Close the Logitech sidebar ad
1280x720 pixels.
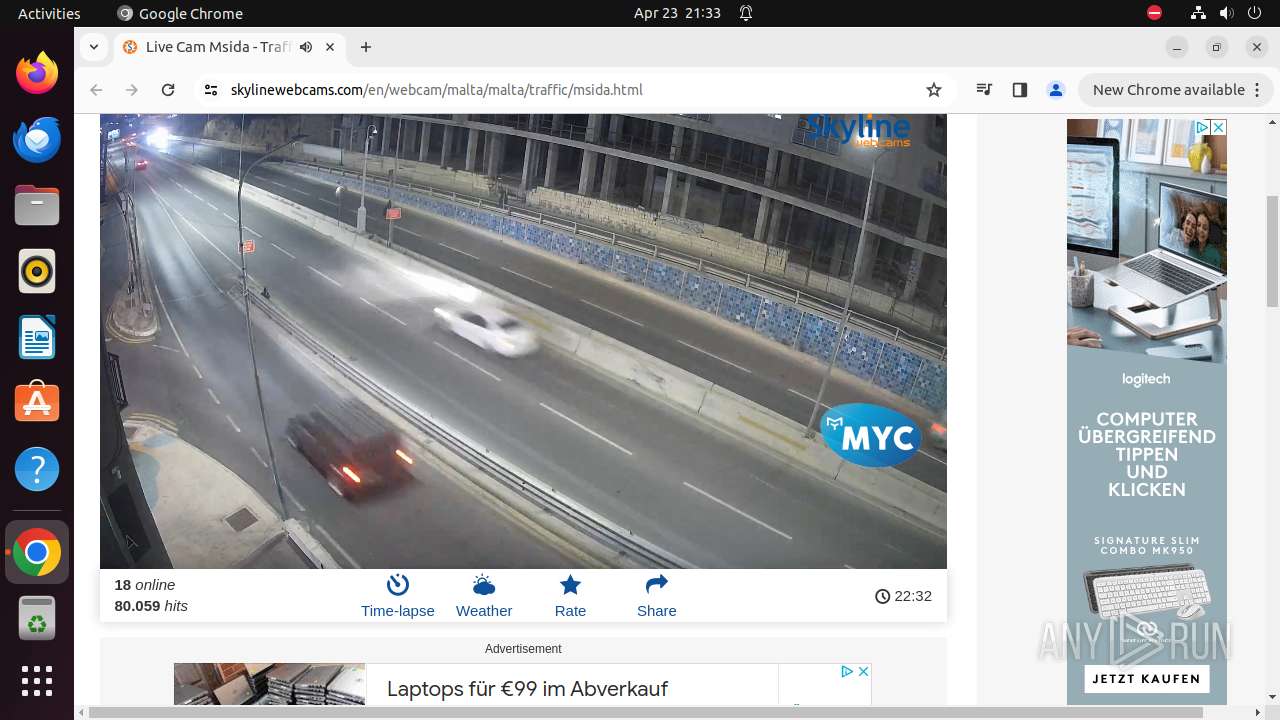tap(1218, 127)
